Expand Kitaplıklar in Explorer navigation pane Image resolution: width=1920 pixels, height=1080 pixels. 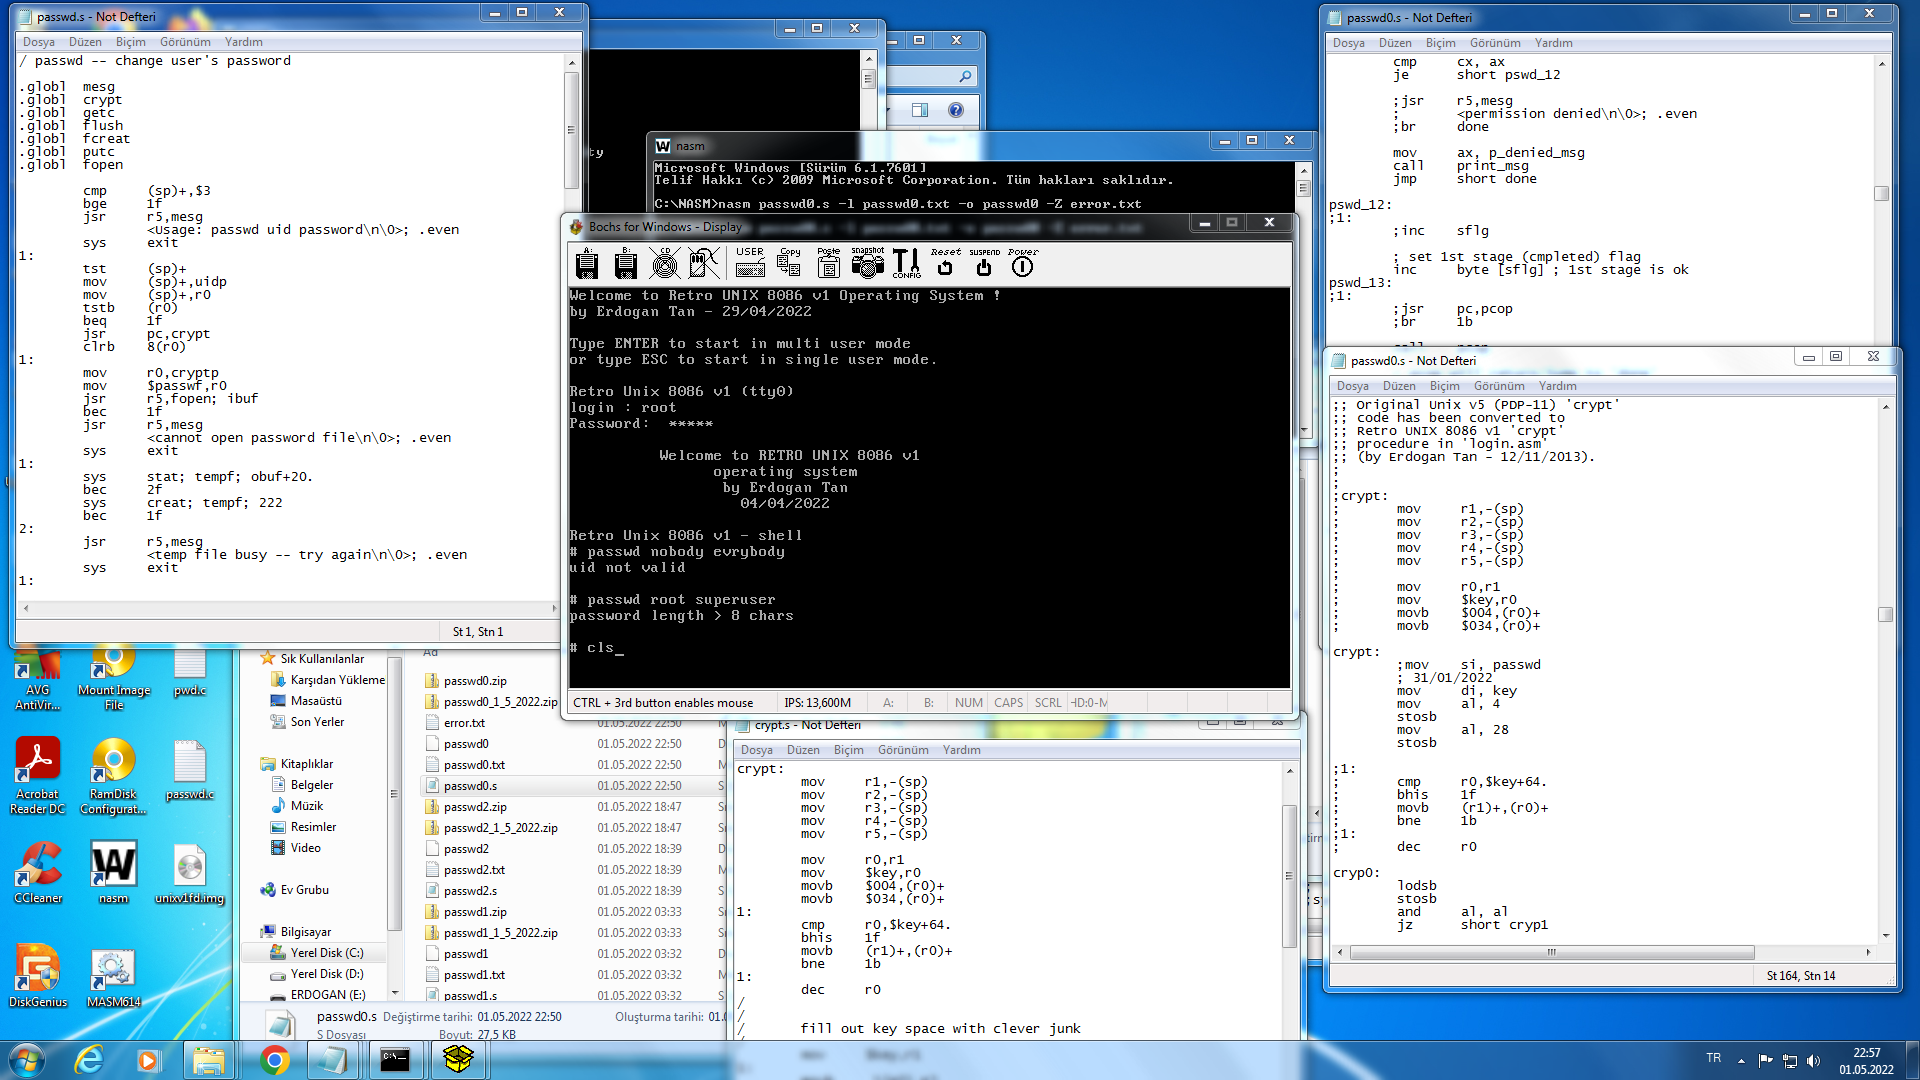point(254,764)
